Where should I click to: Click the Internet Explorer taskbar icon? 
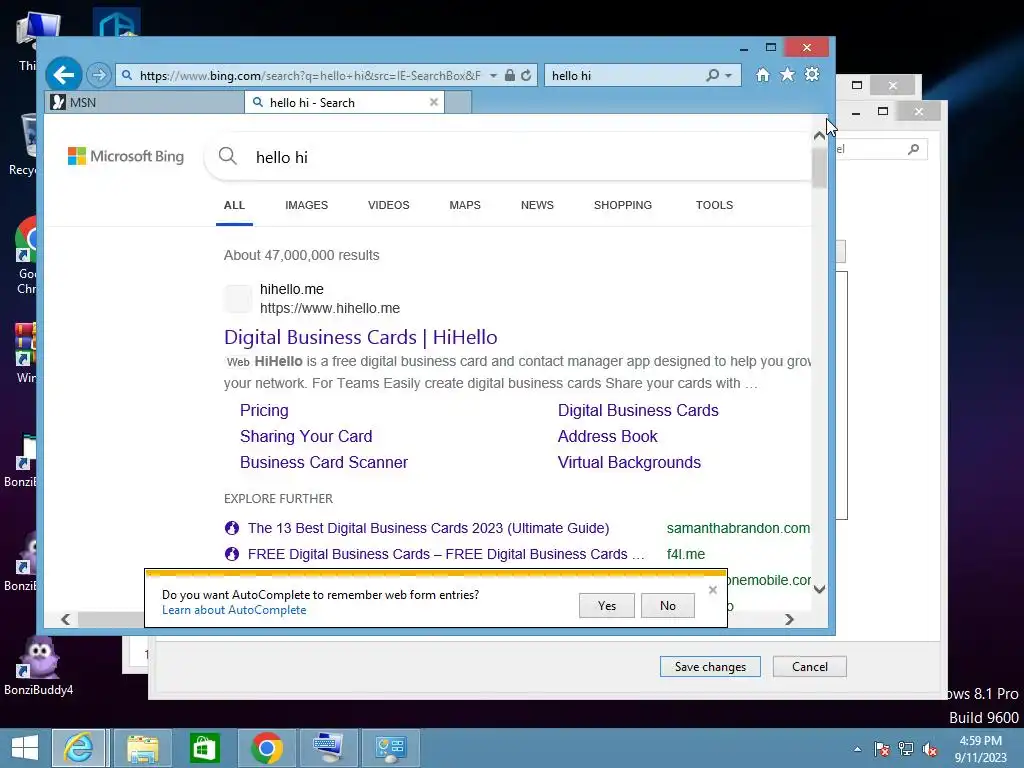pos(78,748)
